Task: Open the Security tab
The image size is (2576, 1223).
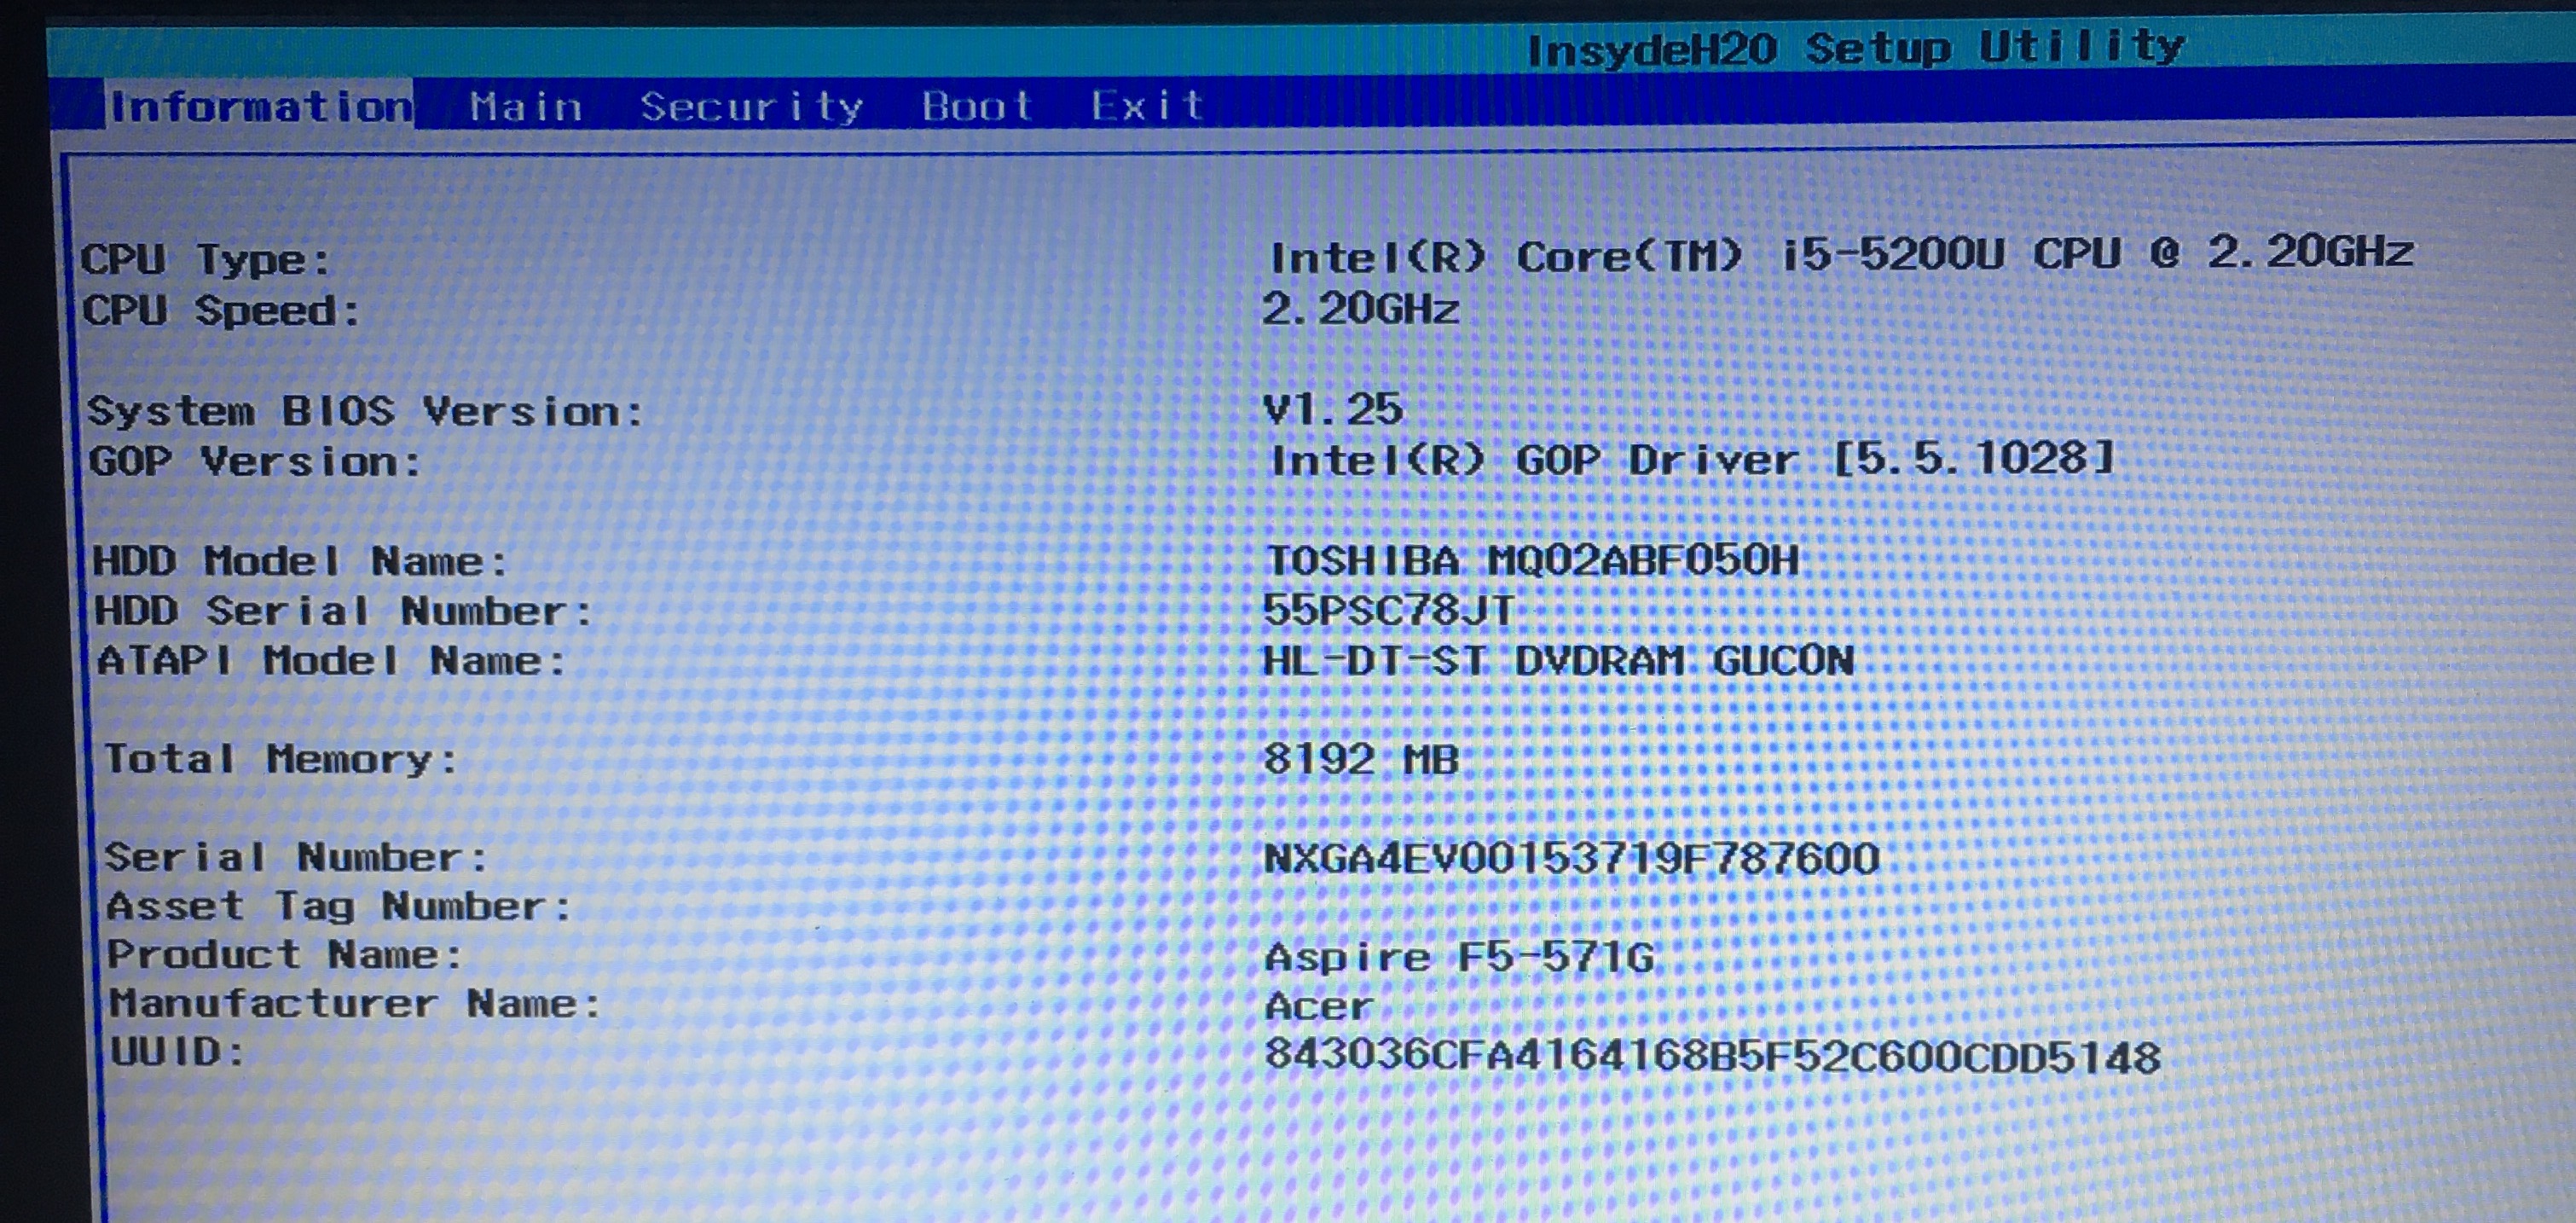Action: (751, 106)
